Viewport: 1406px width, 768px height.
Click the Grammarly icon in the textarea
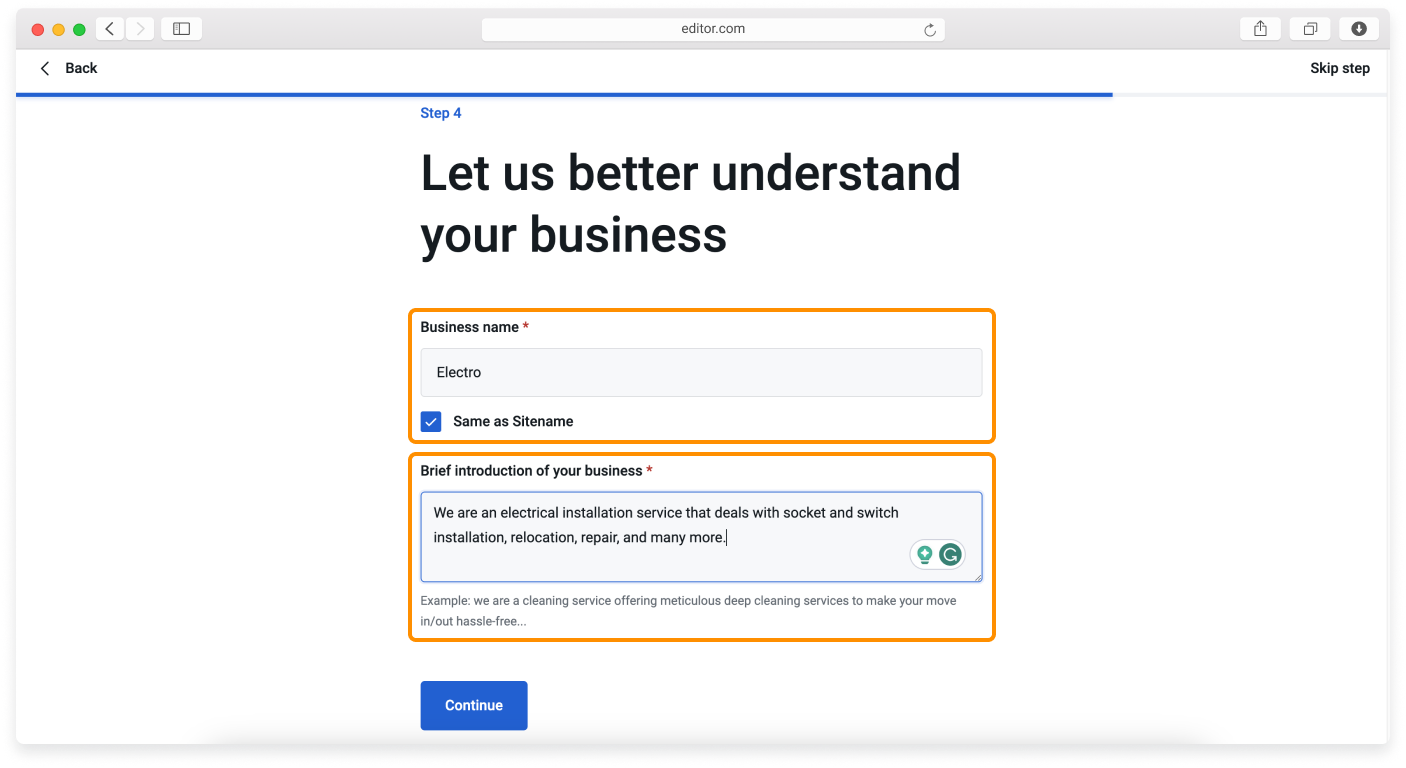click(950, 554)
